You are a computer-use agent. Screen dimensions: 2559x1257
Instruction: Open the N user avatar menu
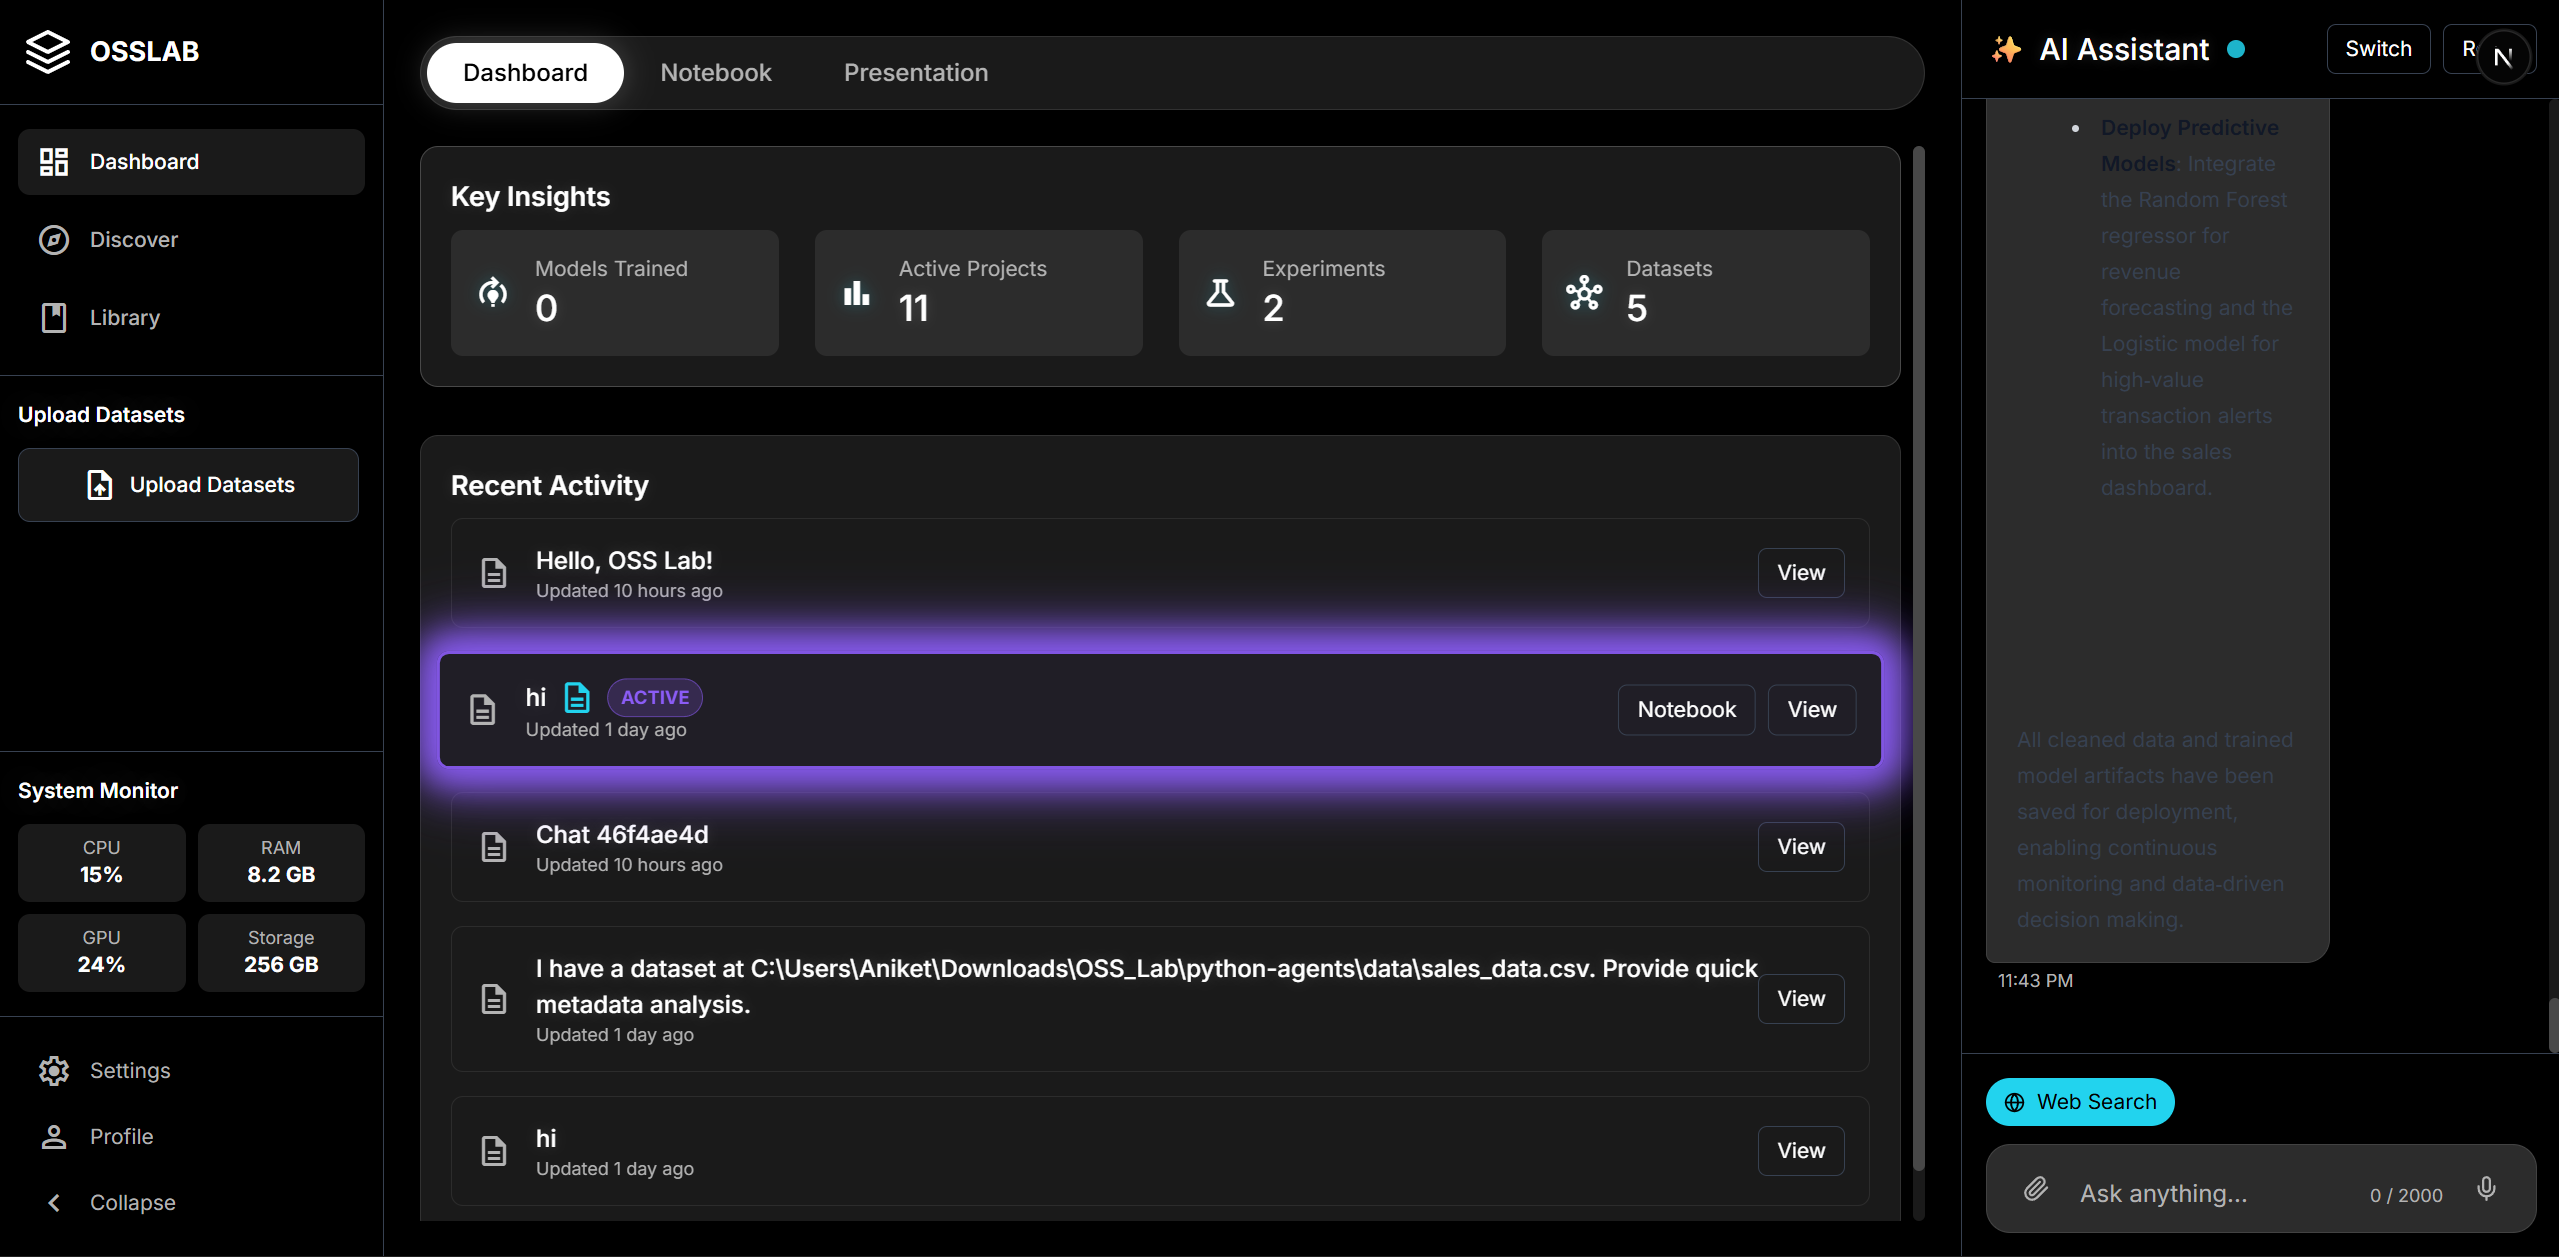(x=2503, y=58)
